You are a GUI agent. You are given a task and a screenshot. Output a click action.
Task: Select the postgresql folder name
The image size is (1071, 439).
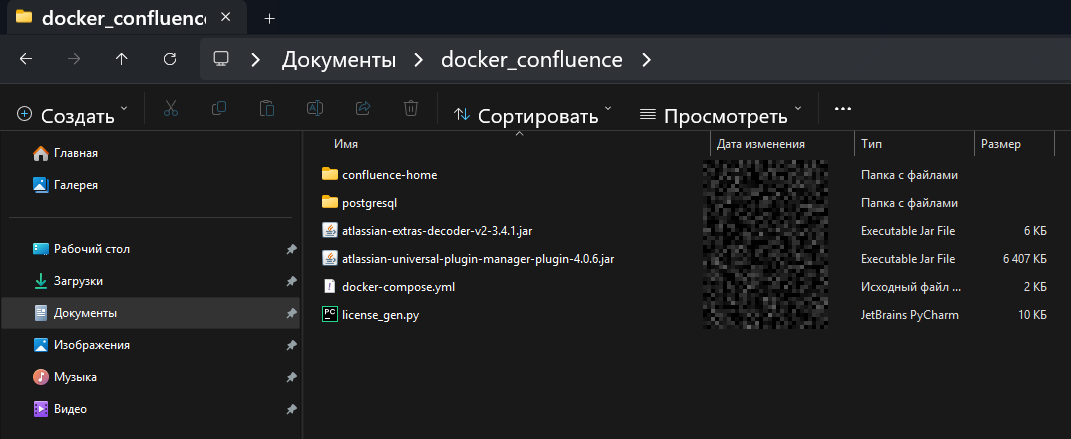pyautogui.click(x=370, y=203)
